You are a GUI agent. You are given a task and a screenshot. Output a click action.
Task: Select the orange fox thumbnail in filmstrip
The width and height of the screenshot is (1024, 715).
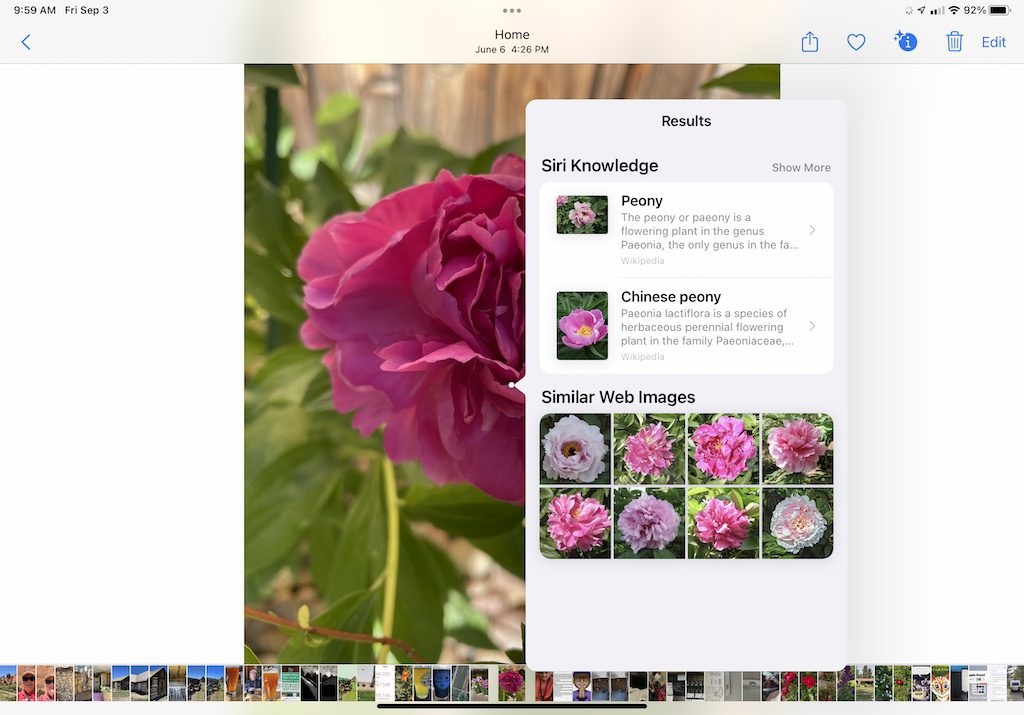(x=940, y=683)
